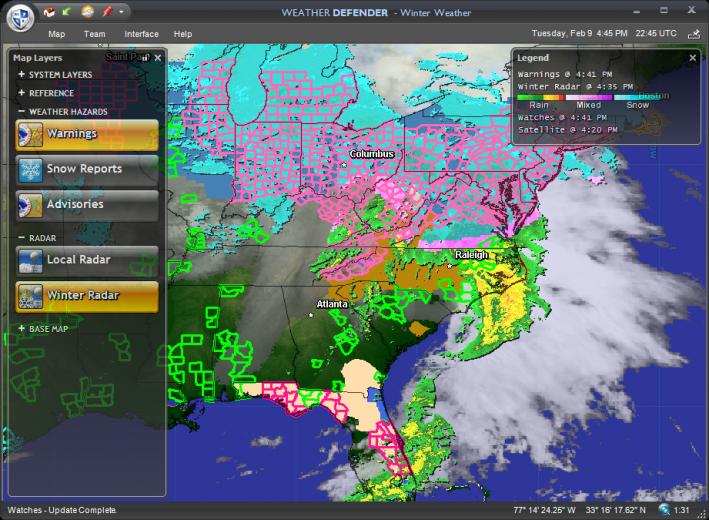The image size is (709, 520).
Task: Toggle the Warnings layer off
Action: click(x=87, y=134)
